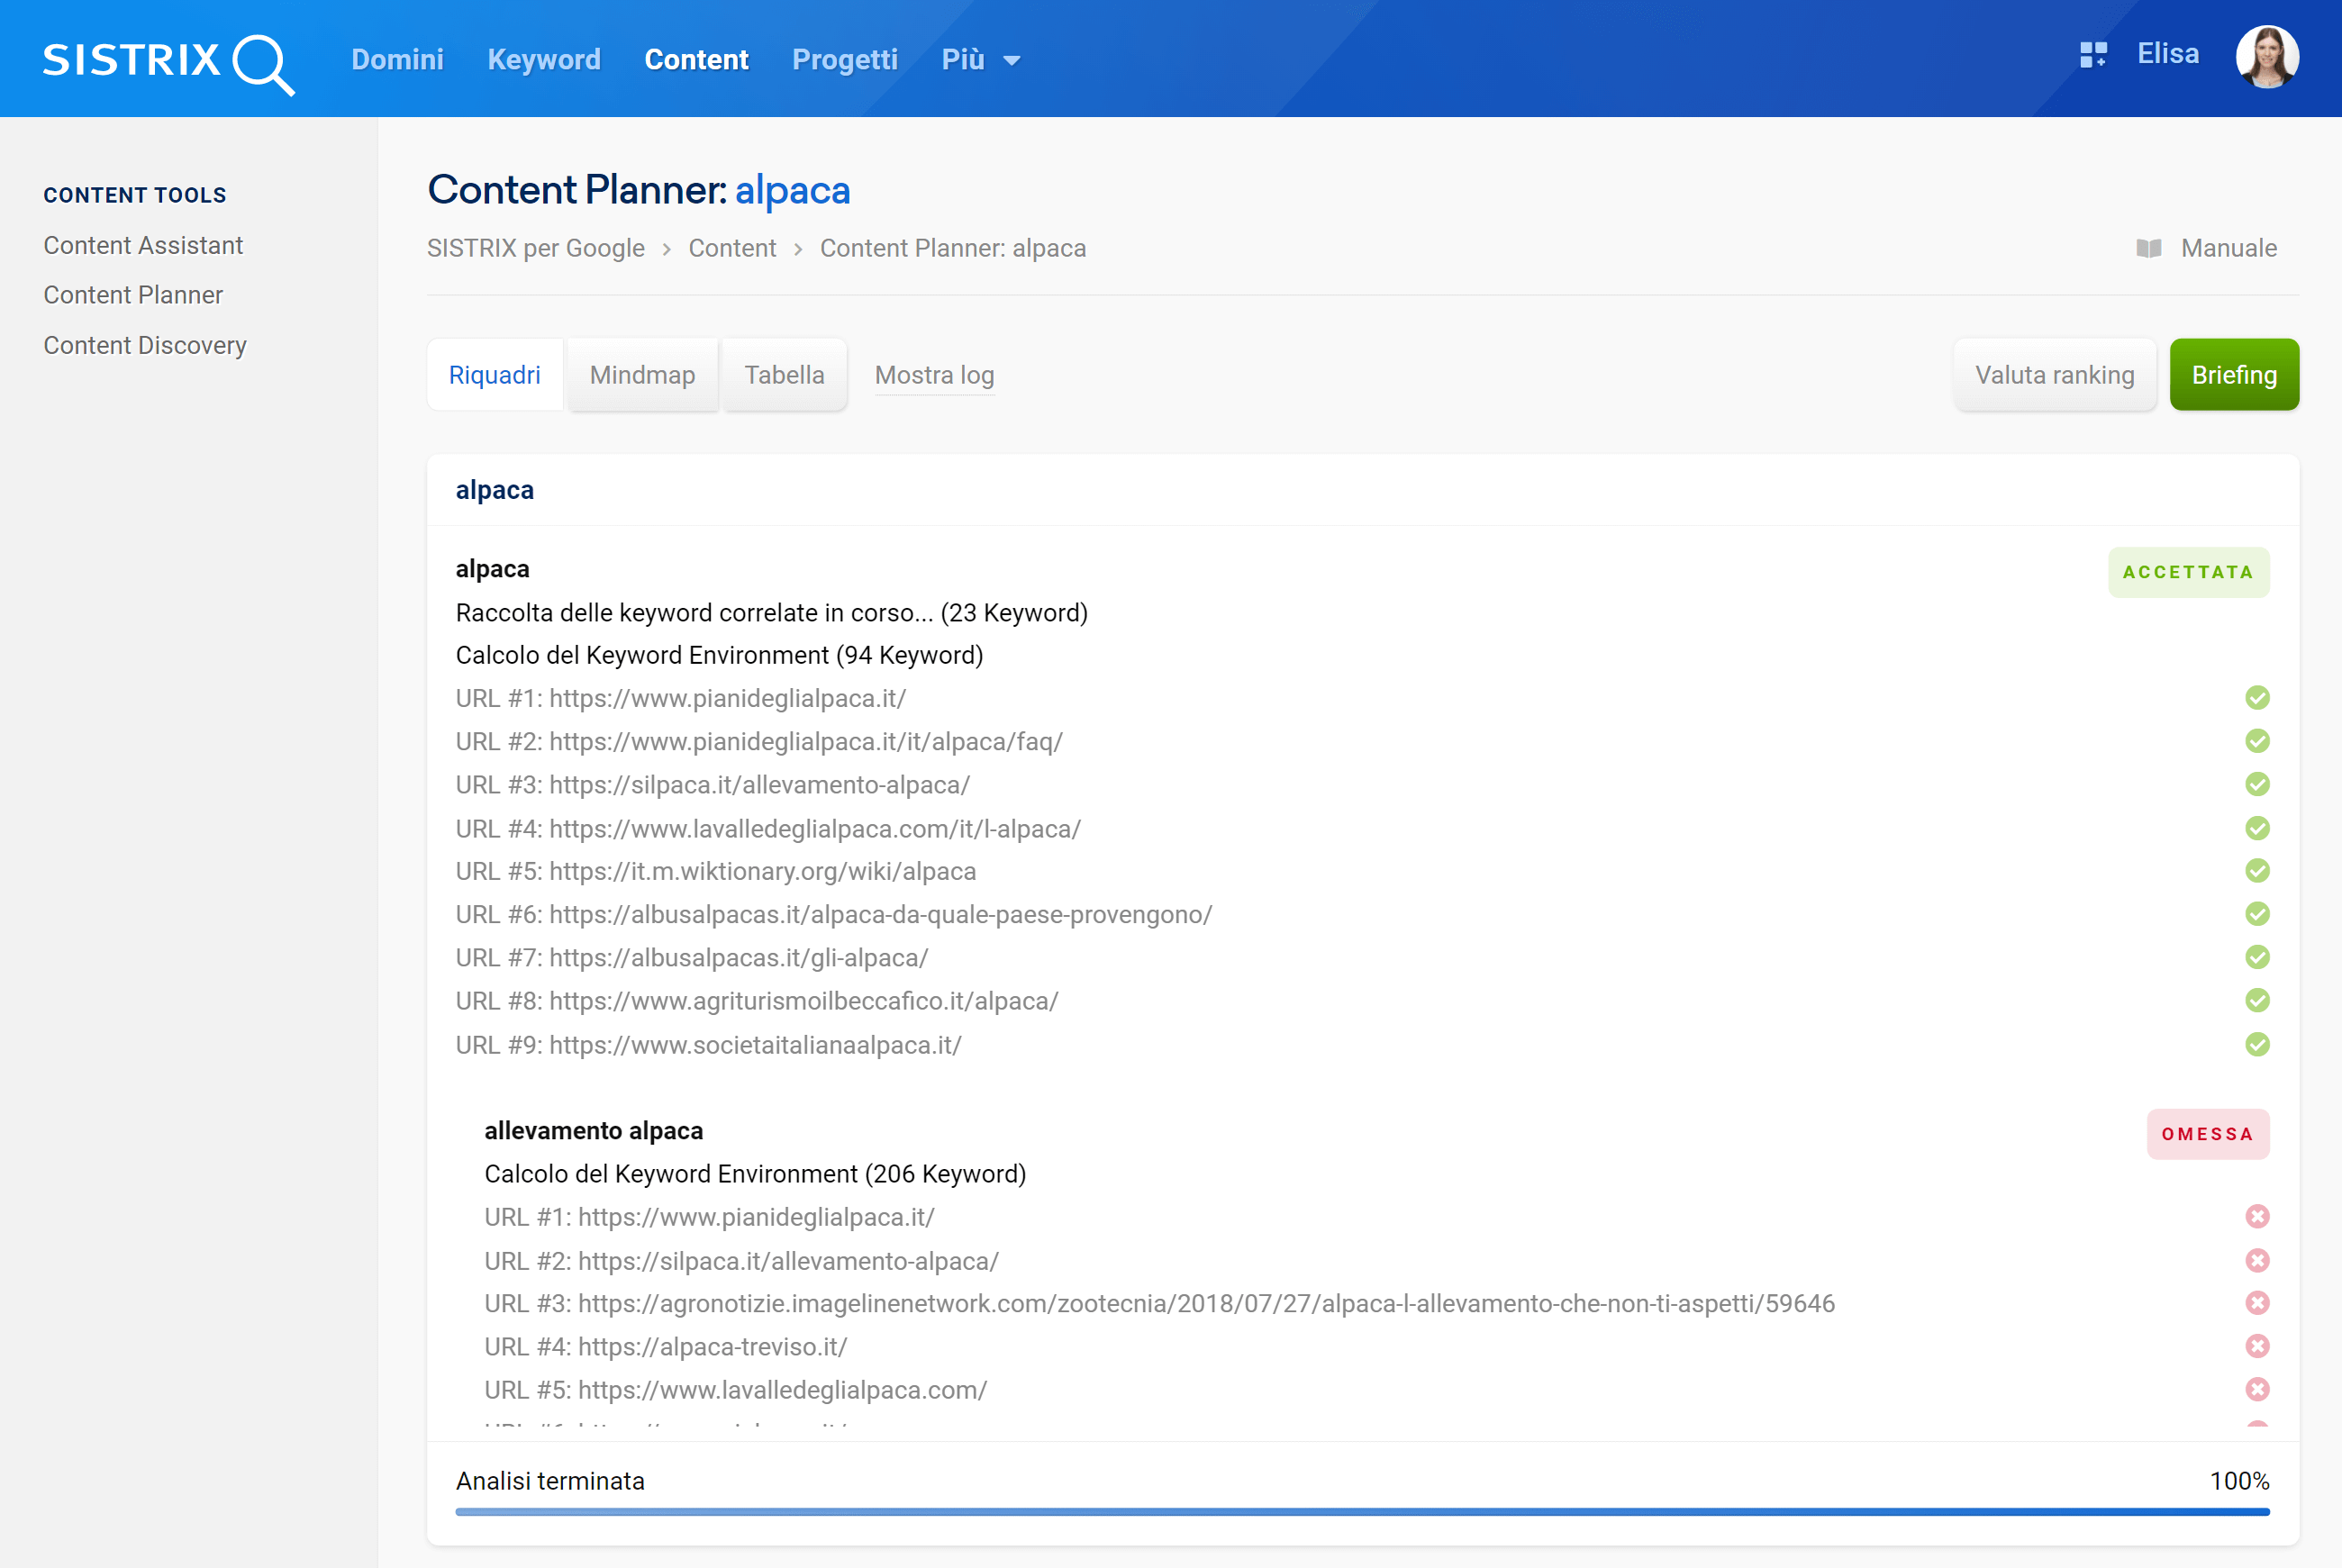
Task: Click red cross for allevamento silpaca URL #2
Action: (x=2257, y=1261)
